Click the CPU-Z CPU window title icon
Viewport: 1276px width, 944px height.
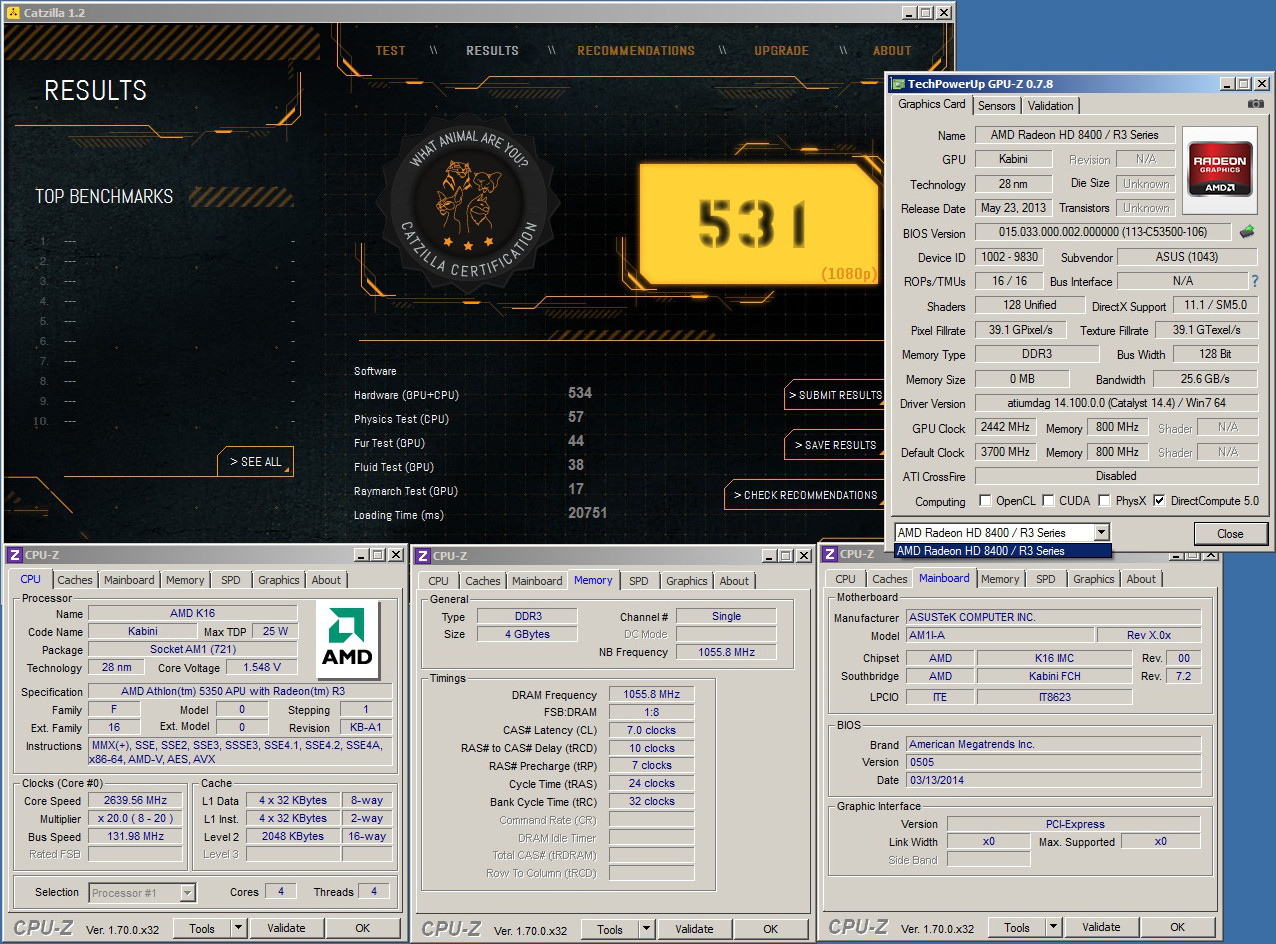14,554
